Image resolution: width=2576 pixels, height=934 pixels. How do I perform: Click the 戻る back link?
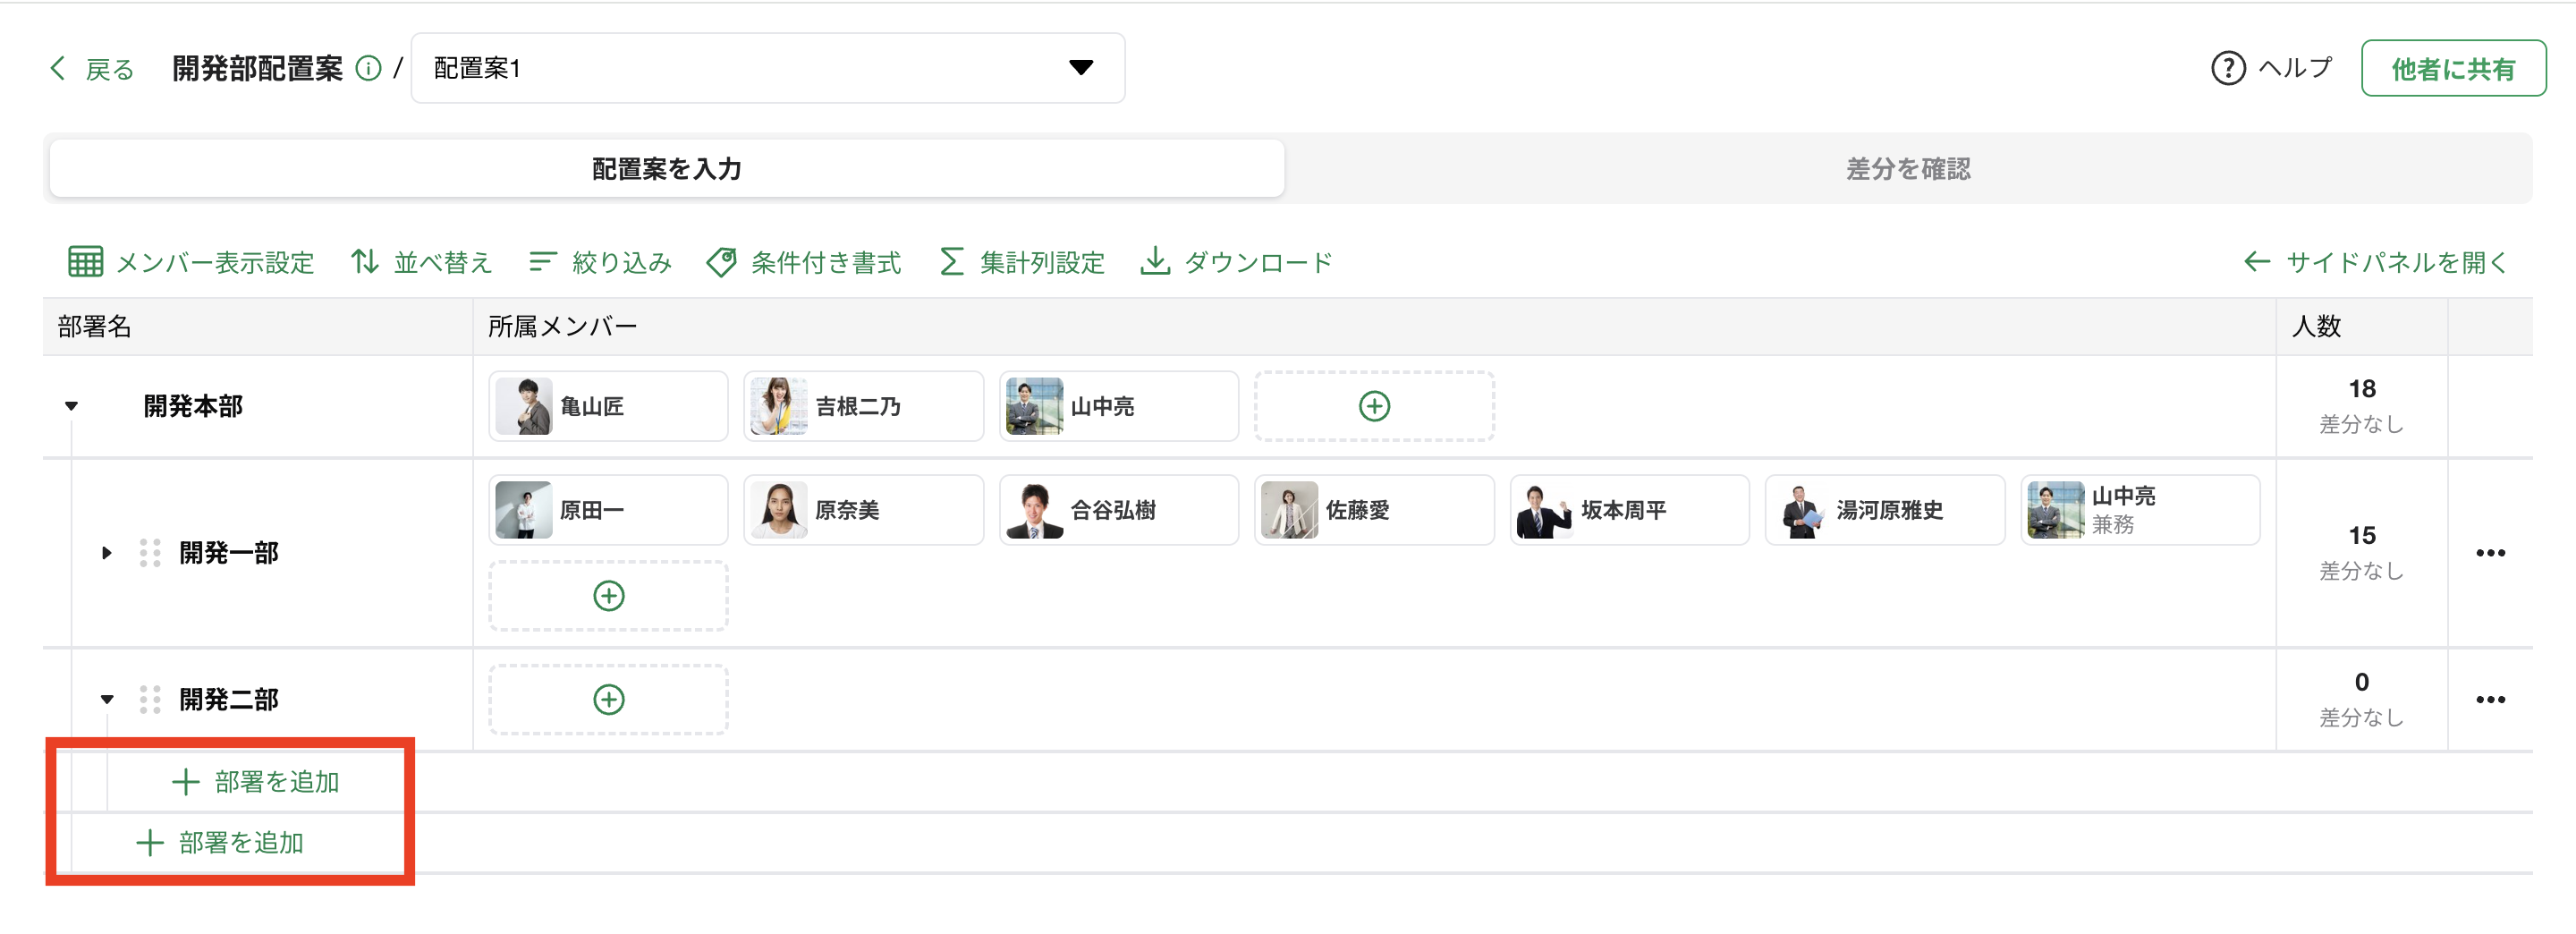tap(92, 68)
